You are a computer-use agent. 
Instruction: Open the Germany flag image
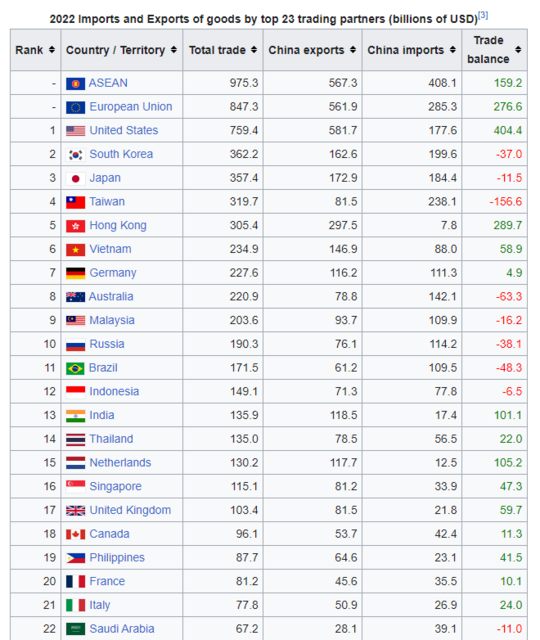pyautogui.click(x=76, y=273)
